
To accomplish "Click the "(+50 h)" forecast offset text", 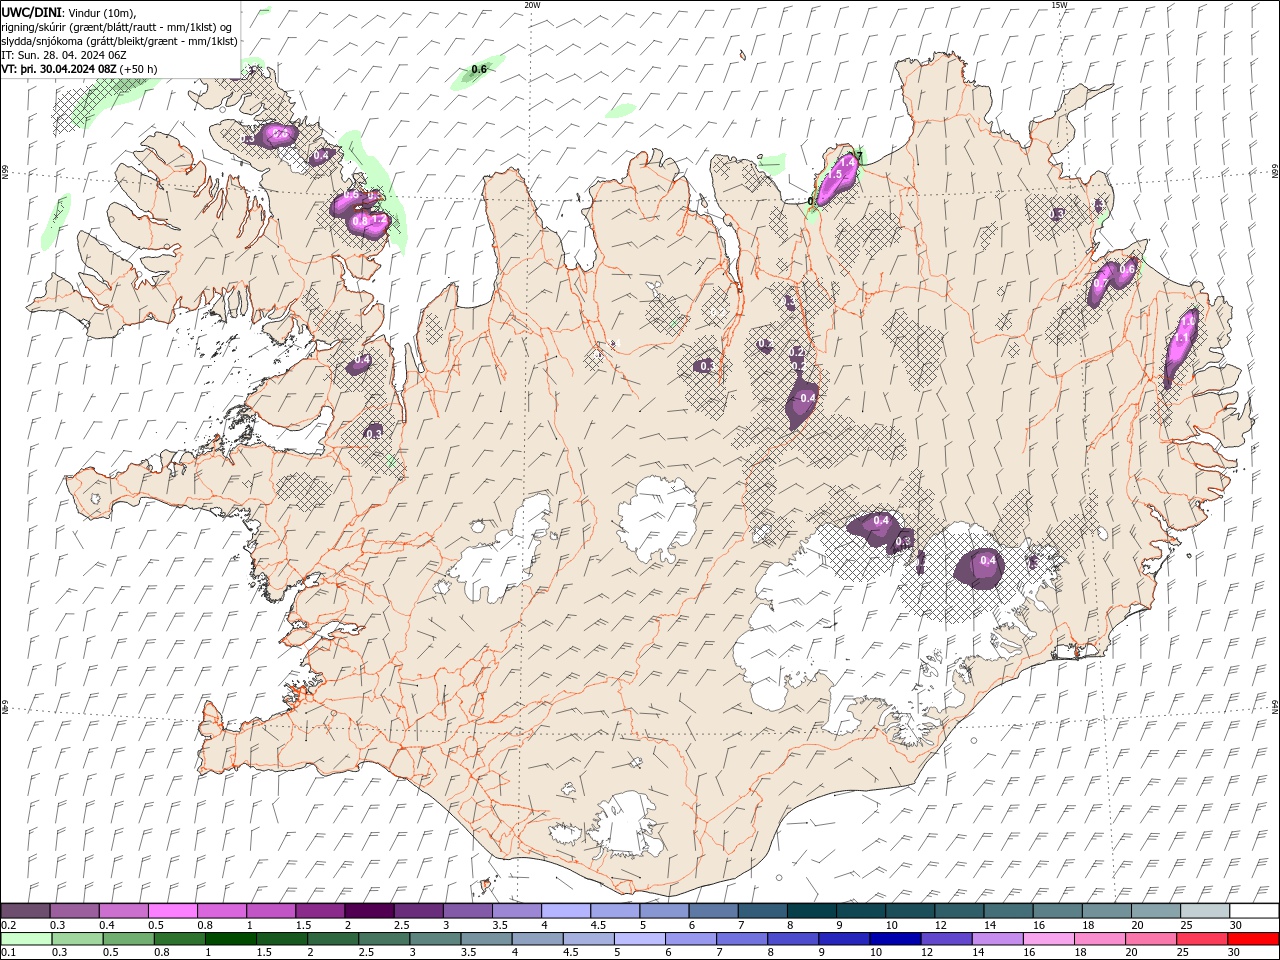I will [138, 69].
